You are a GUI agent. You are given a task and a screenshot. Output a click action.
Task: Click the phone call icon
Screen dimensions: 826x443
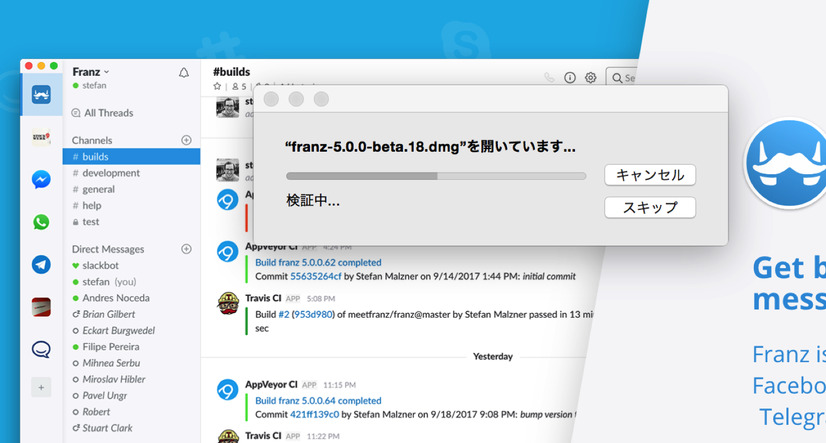coord(549,78)
